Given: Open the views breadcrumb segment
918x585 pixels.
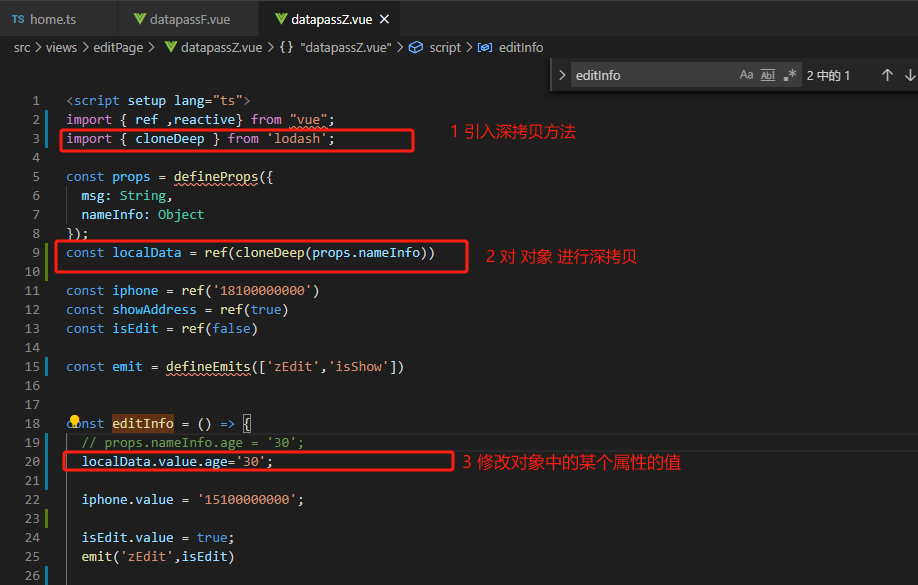Looking at the screenshot, I should (61, 47).
